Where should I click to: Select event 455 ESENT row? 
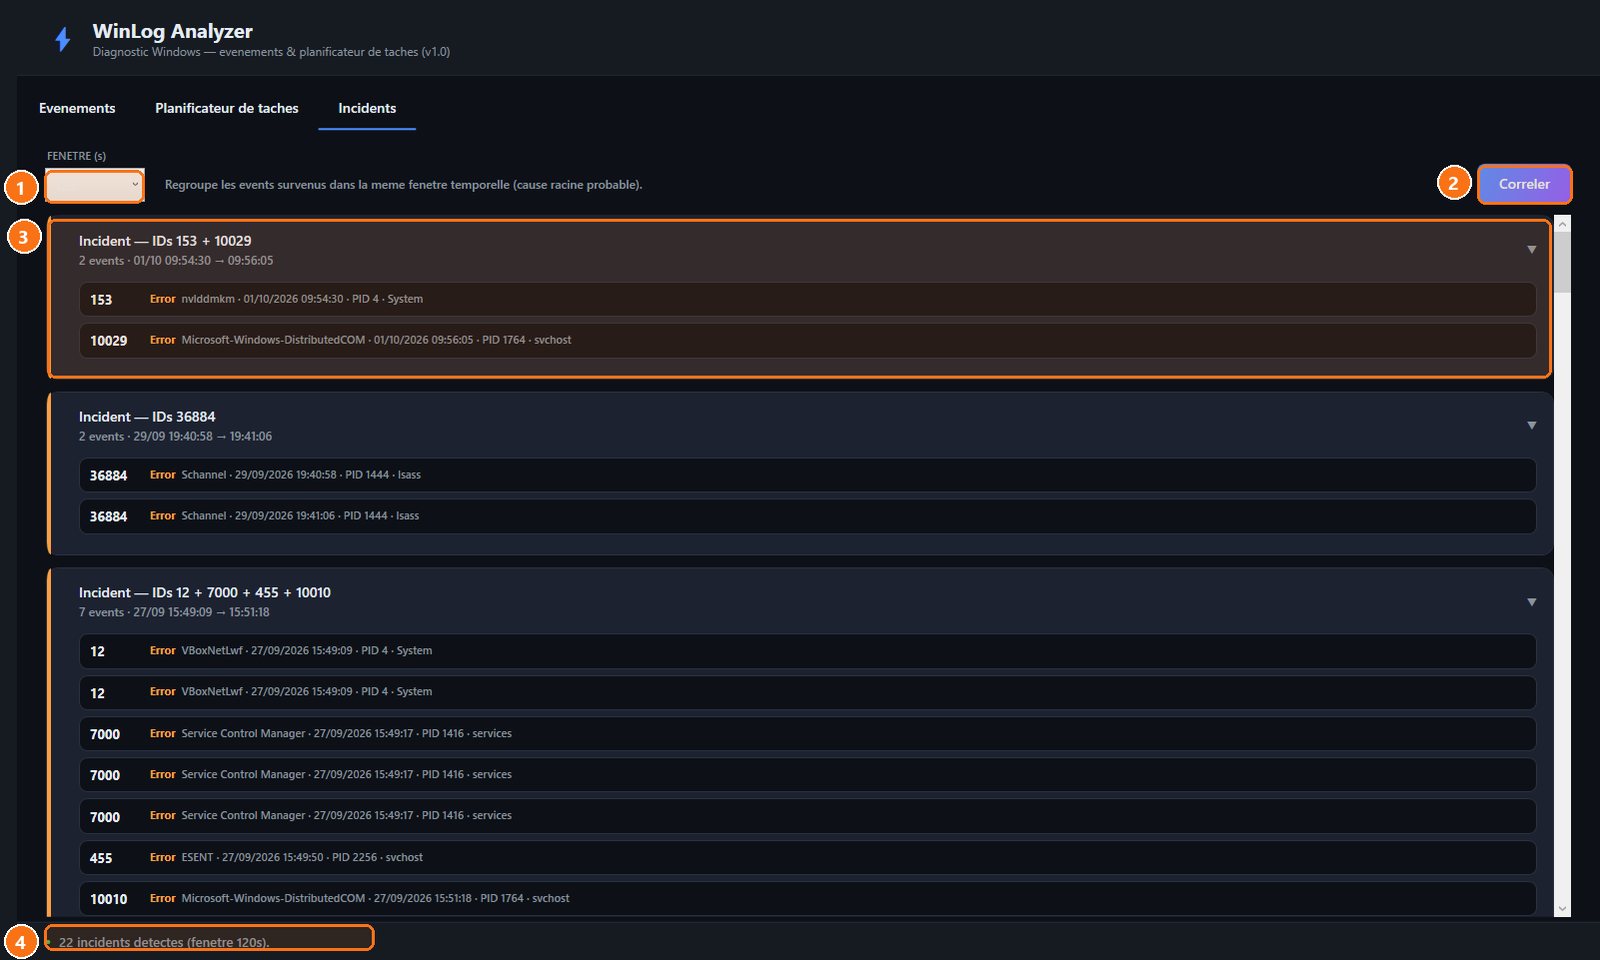tap(807, 857)
